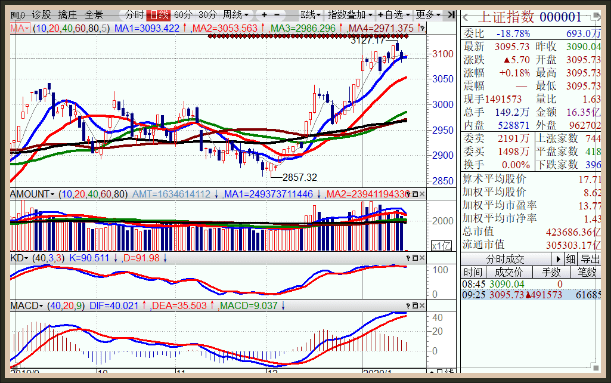
Task: Open help icon on MA indicator row
Action: 422,28
